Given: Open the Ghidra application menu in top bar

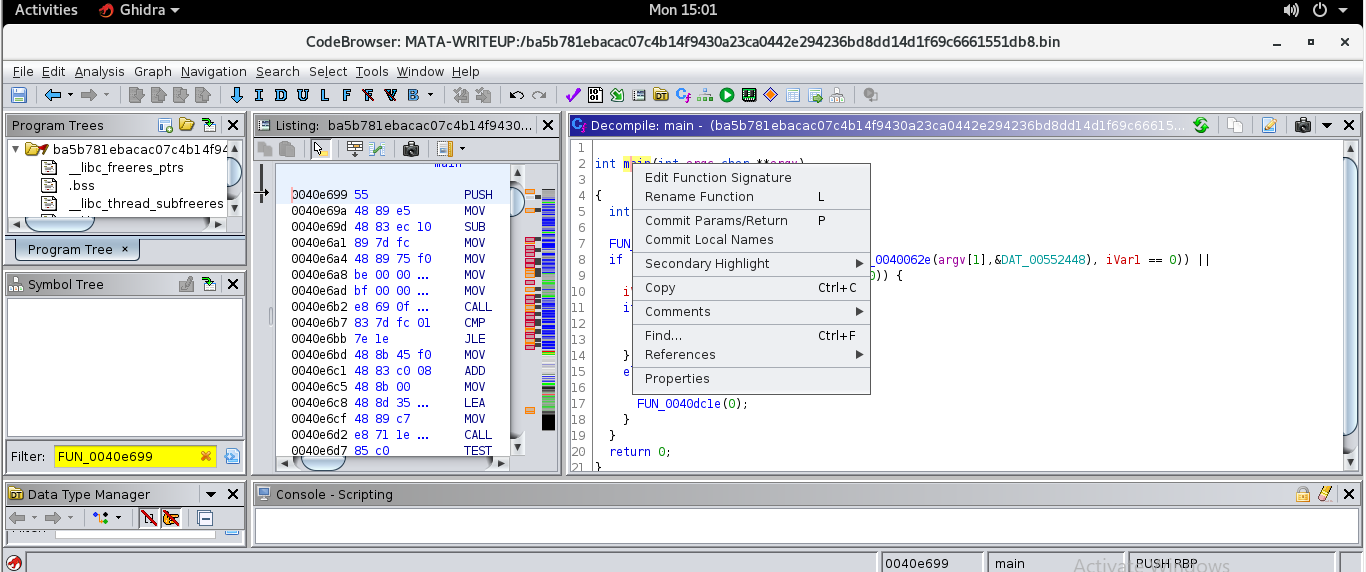Looking at the screenshot, I should (x=140, y=10).
